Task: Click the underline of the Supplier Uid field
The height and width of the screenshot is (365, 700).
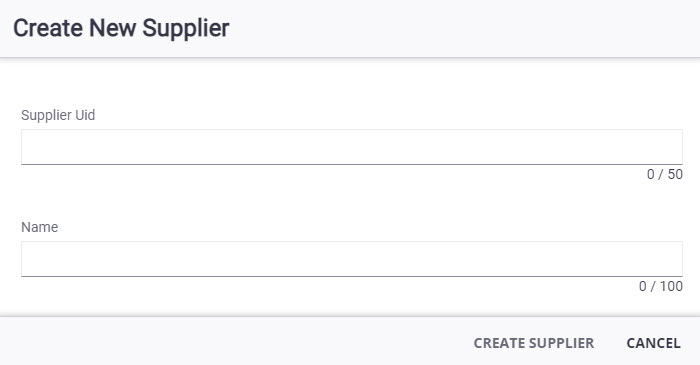Action: [x=352, y=164]
